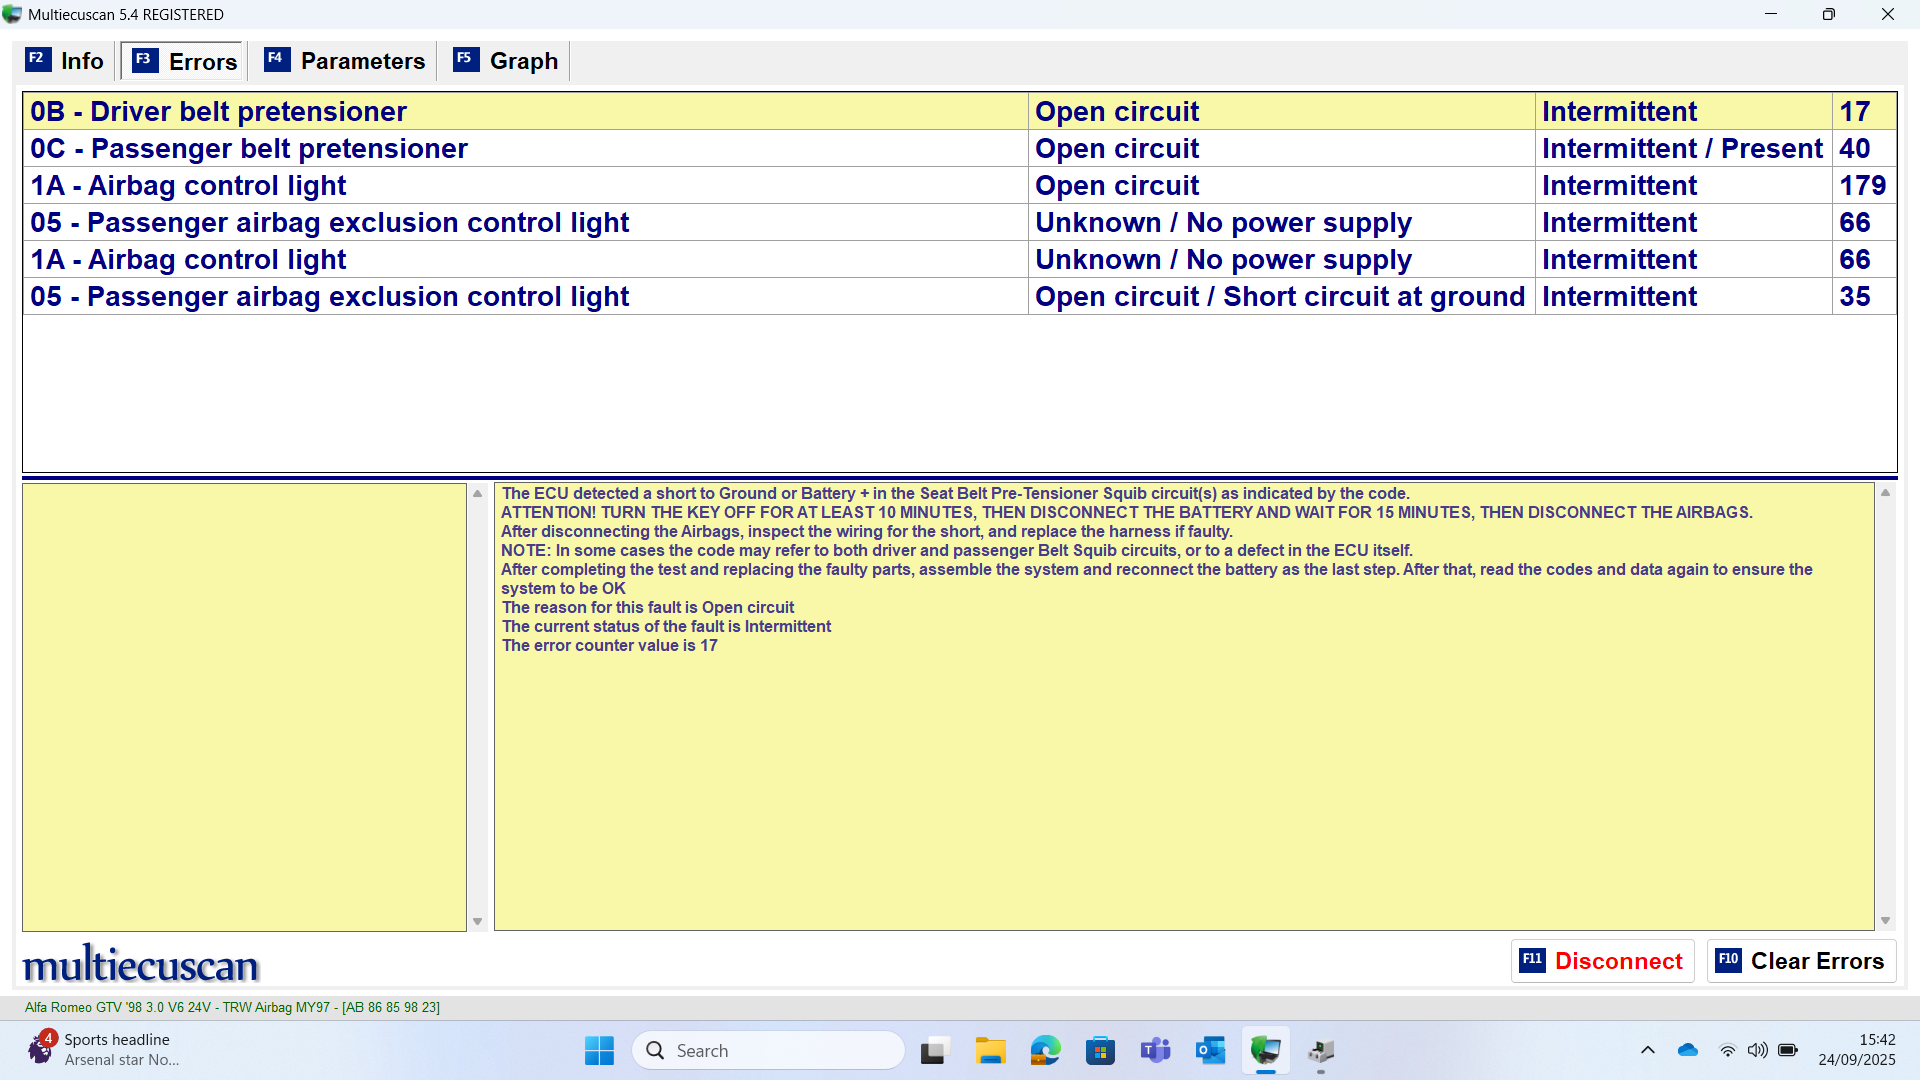Click the volume icon in the system tray
The height and width of the screenshot is (1080, 1920).
pyautogui.click(x=1759, y=1050)
